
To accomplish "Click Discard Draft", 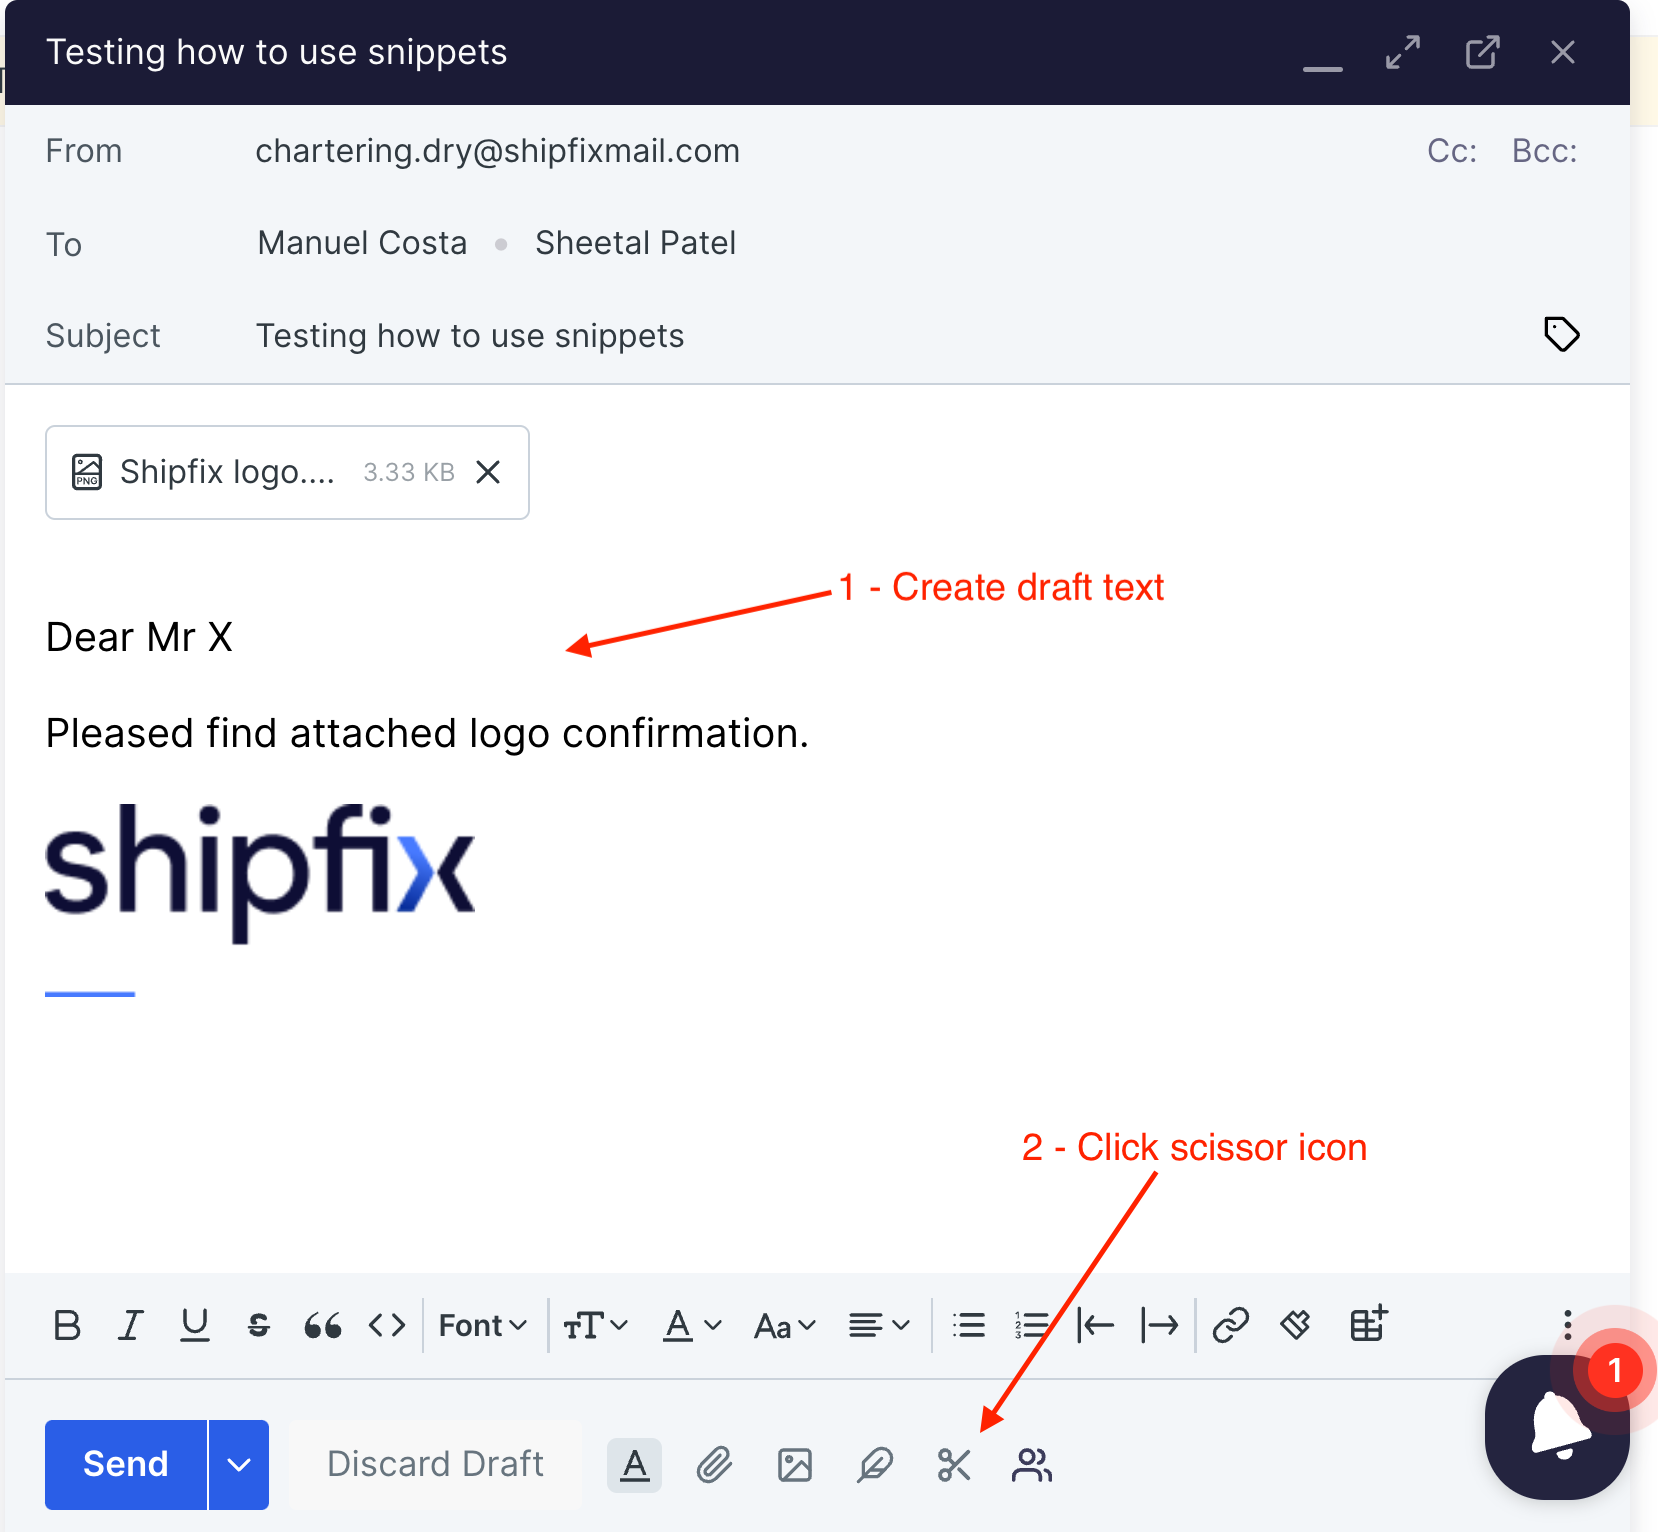I will (435, 1464).
